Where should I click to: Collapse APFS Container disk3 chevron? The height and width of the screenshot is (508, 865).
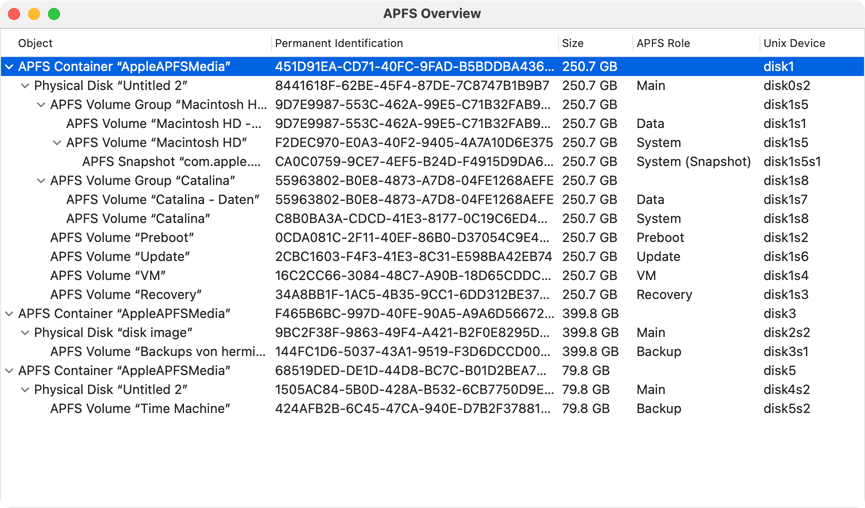[x=9, y=314]
